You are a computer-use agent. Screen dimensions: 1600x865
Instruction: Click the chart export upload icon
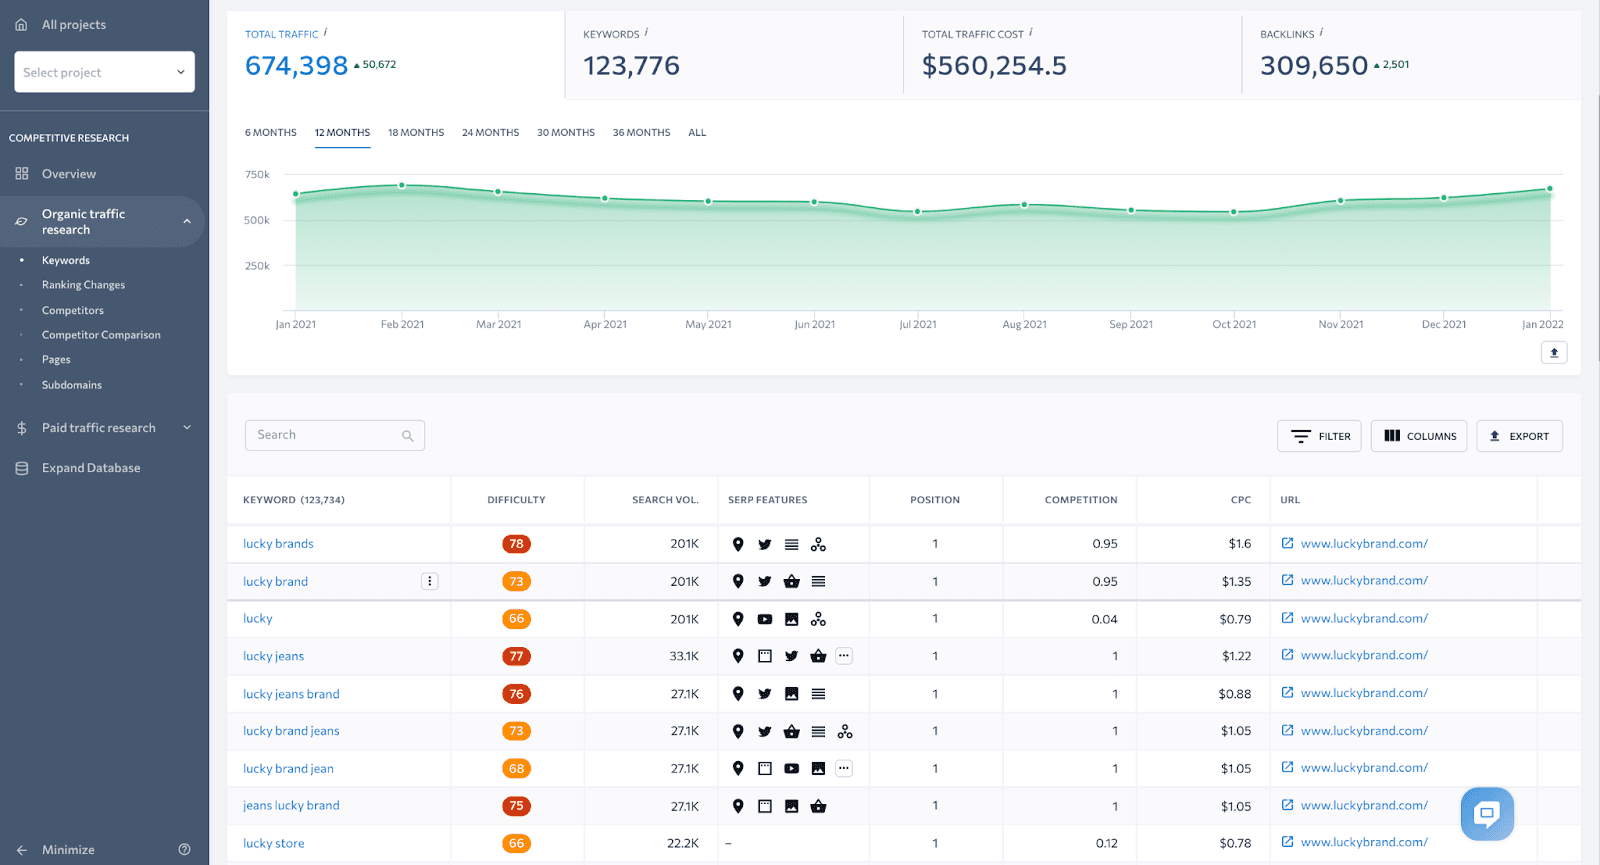1554,352
